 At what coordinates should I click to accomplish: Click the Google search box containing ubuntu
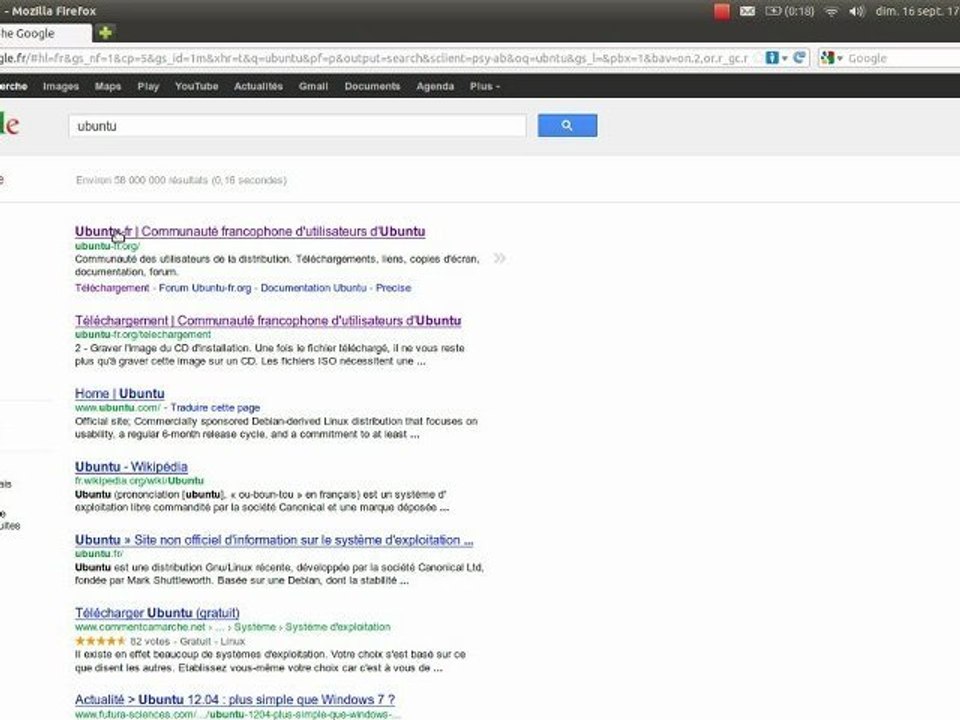coord(297,126)
